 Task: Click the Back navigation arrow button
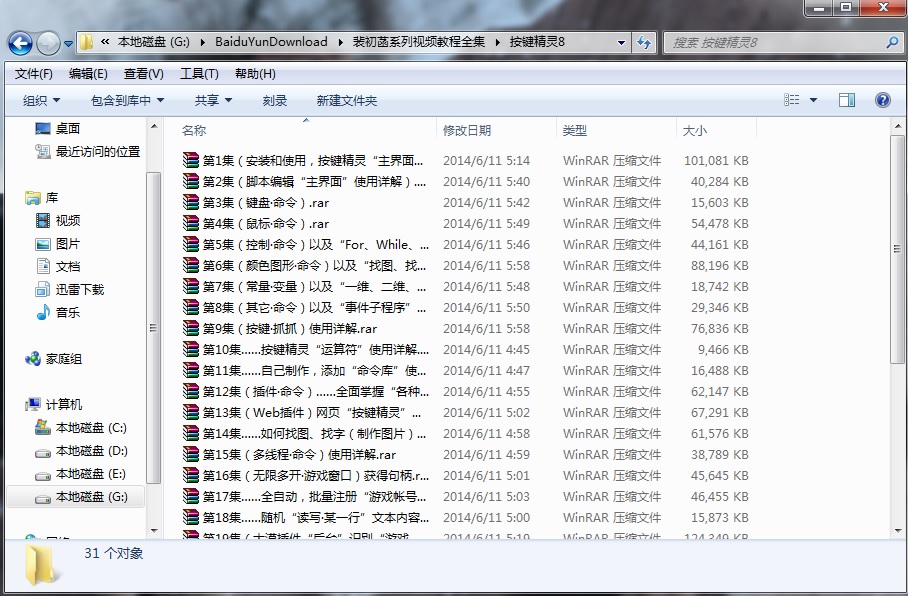(20, 43)
